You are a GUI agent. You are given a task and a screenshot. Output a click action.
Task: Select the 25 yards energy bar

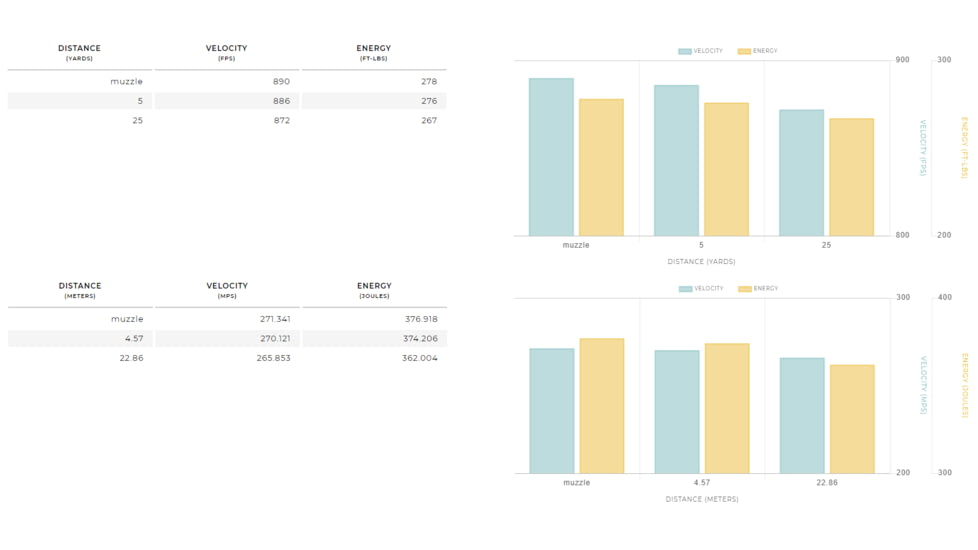click(x=851, y=177)
